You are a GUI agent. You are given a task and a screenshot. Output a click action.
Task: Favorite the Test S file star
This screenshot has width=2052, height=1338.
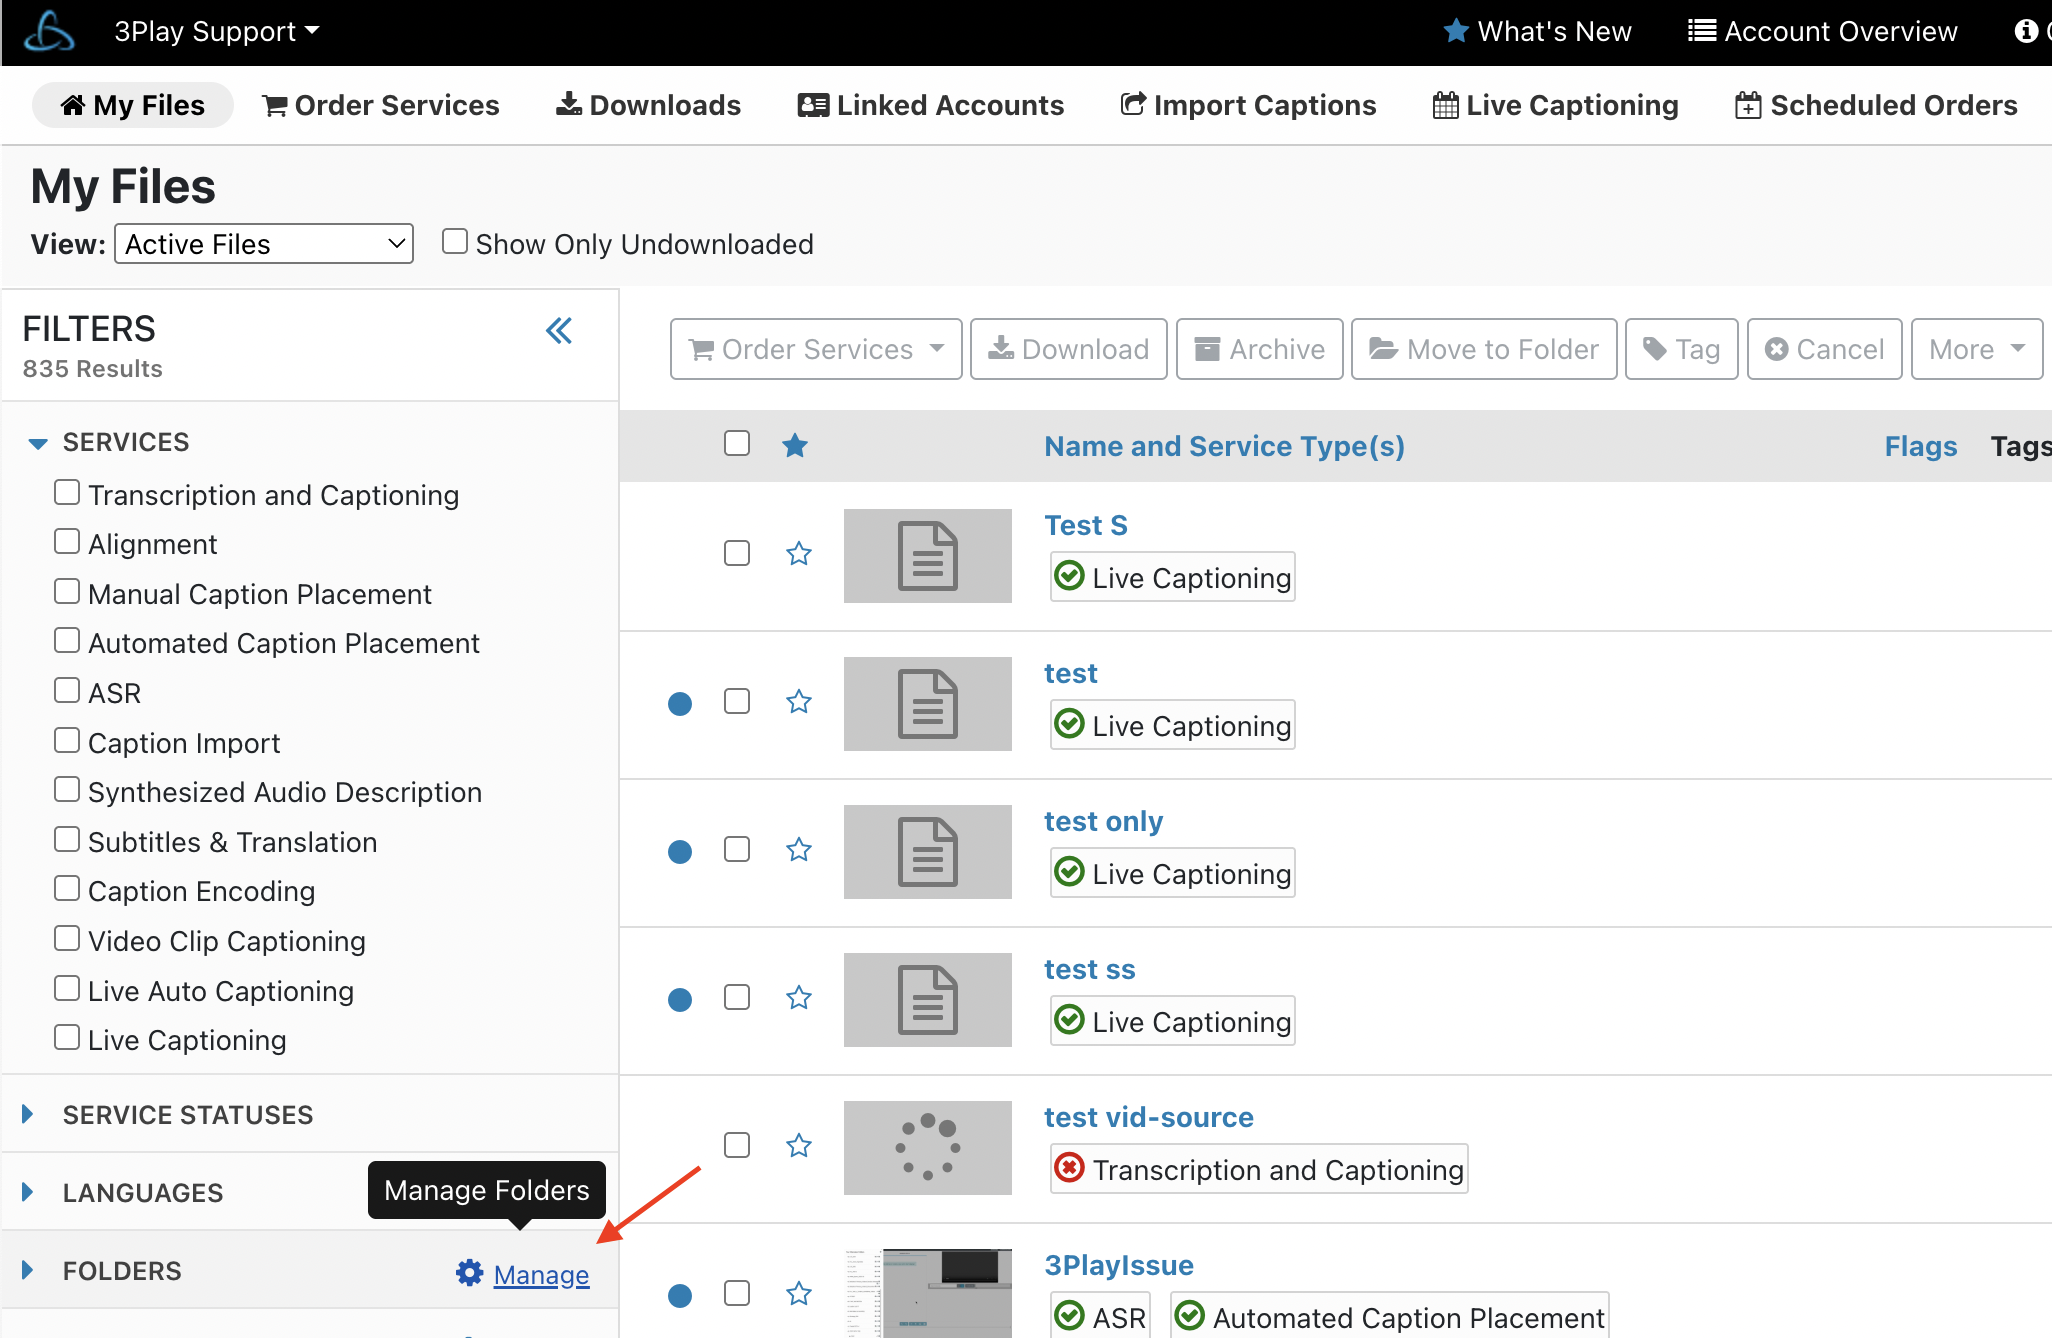(798, 553)
